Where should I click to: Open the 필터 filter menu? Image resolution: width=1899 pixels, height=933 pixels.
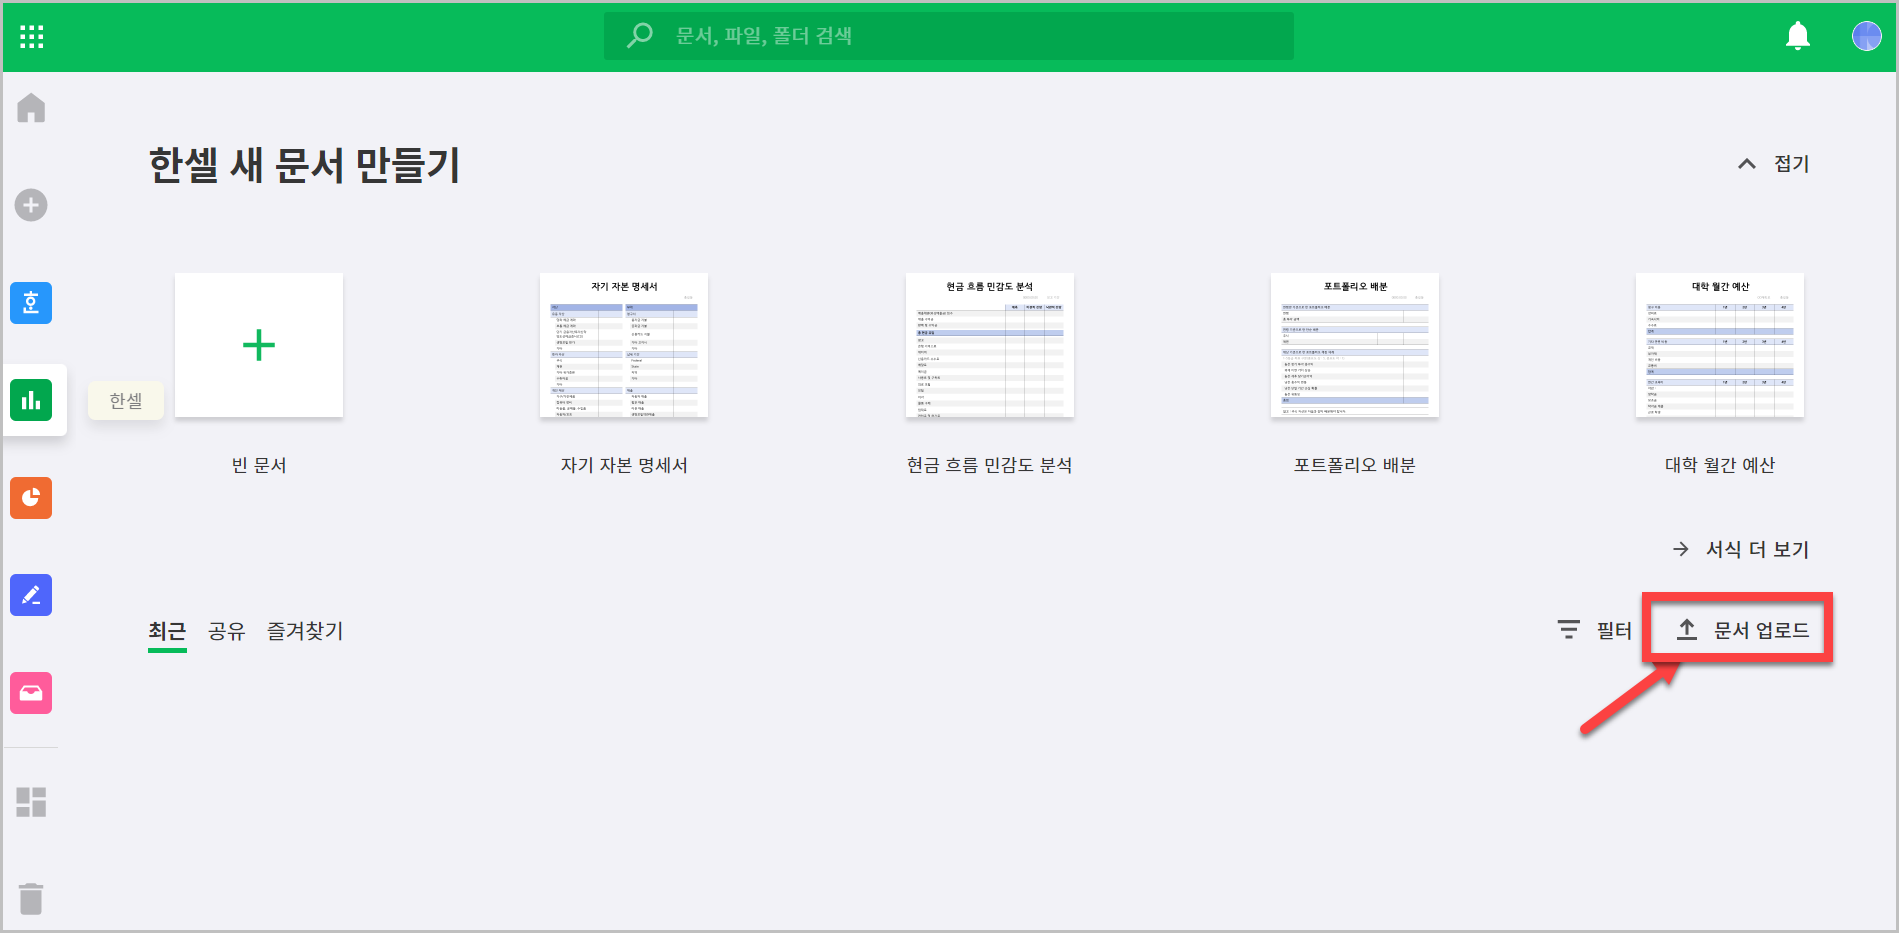tap(1614, 630)
